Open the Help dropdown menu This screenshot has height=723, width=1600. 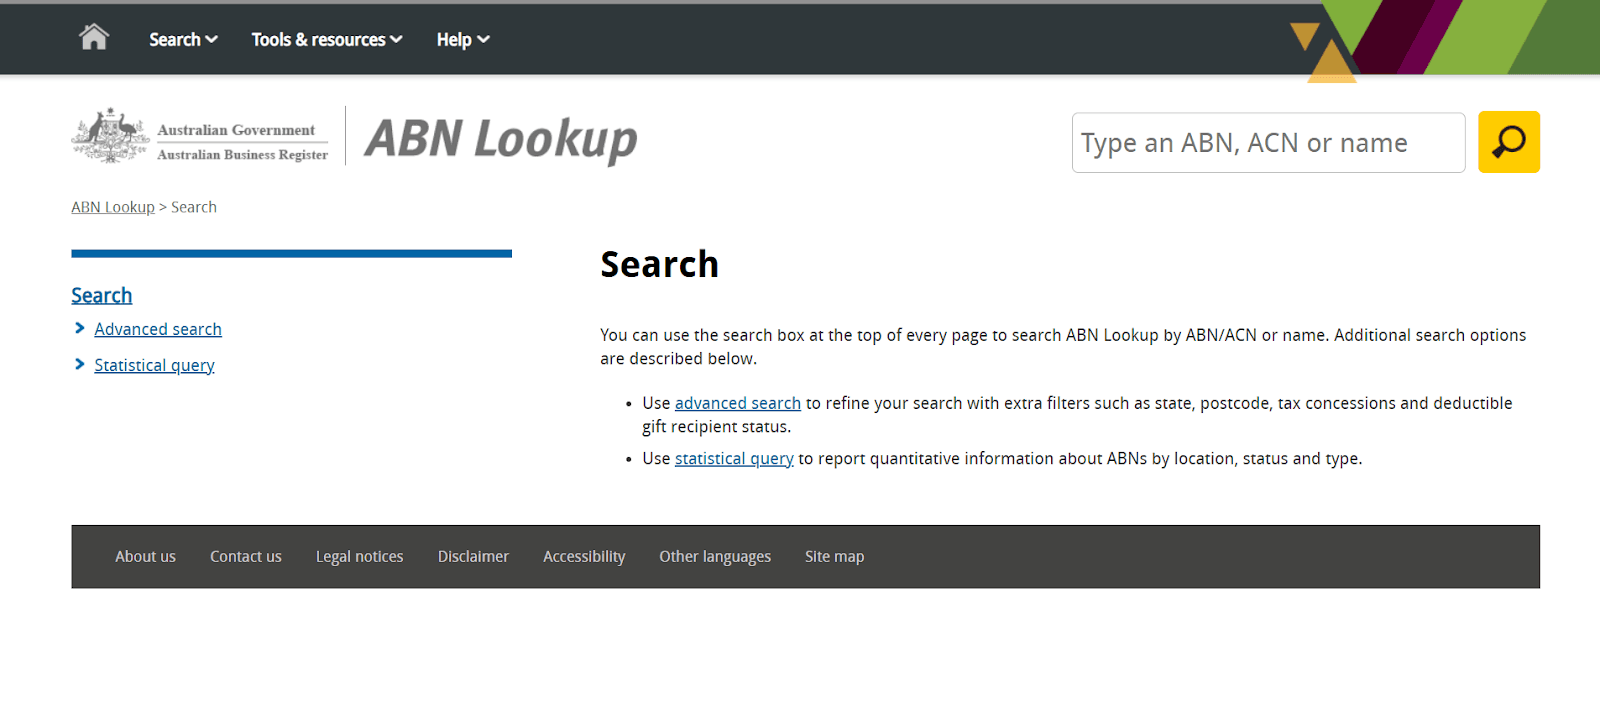pyautogui.click(x=463, y=39)
